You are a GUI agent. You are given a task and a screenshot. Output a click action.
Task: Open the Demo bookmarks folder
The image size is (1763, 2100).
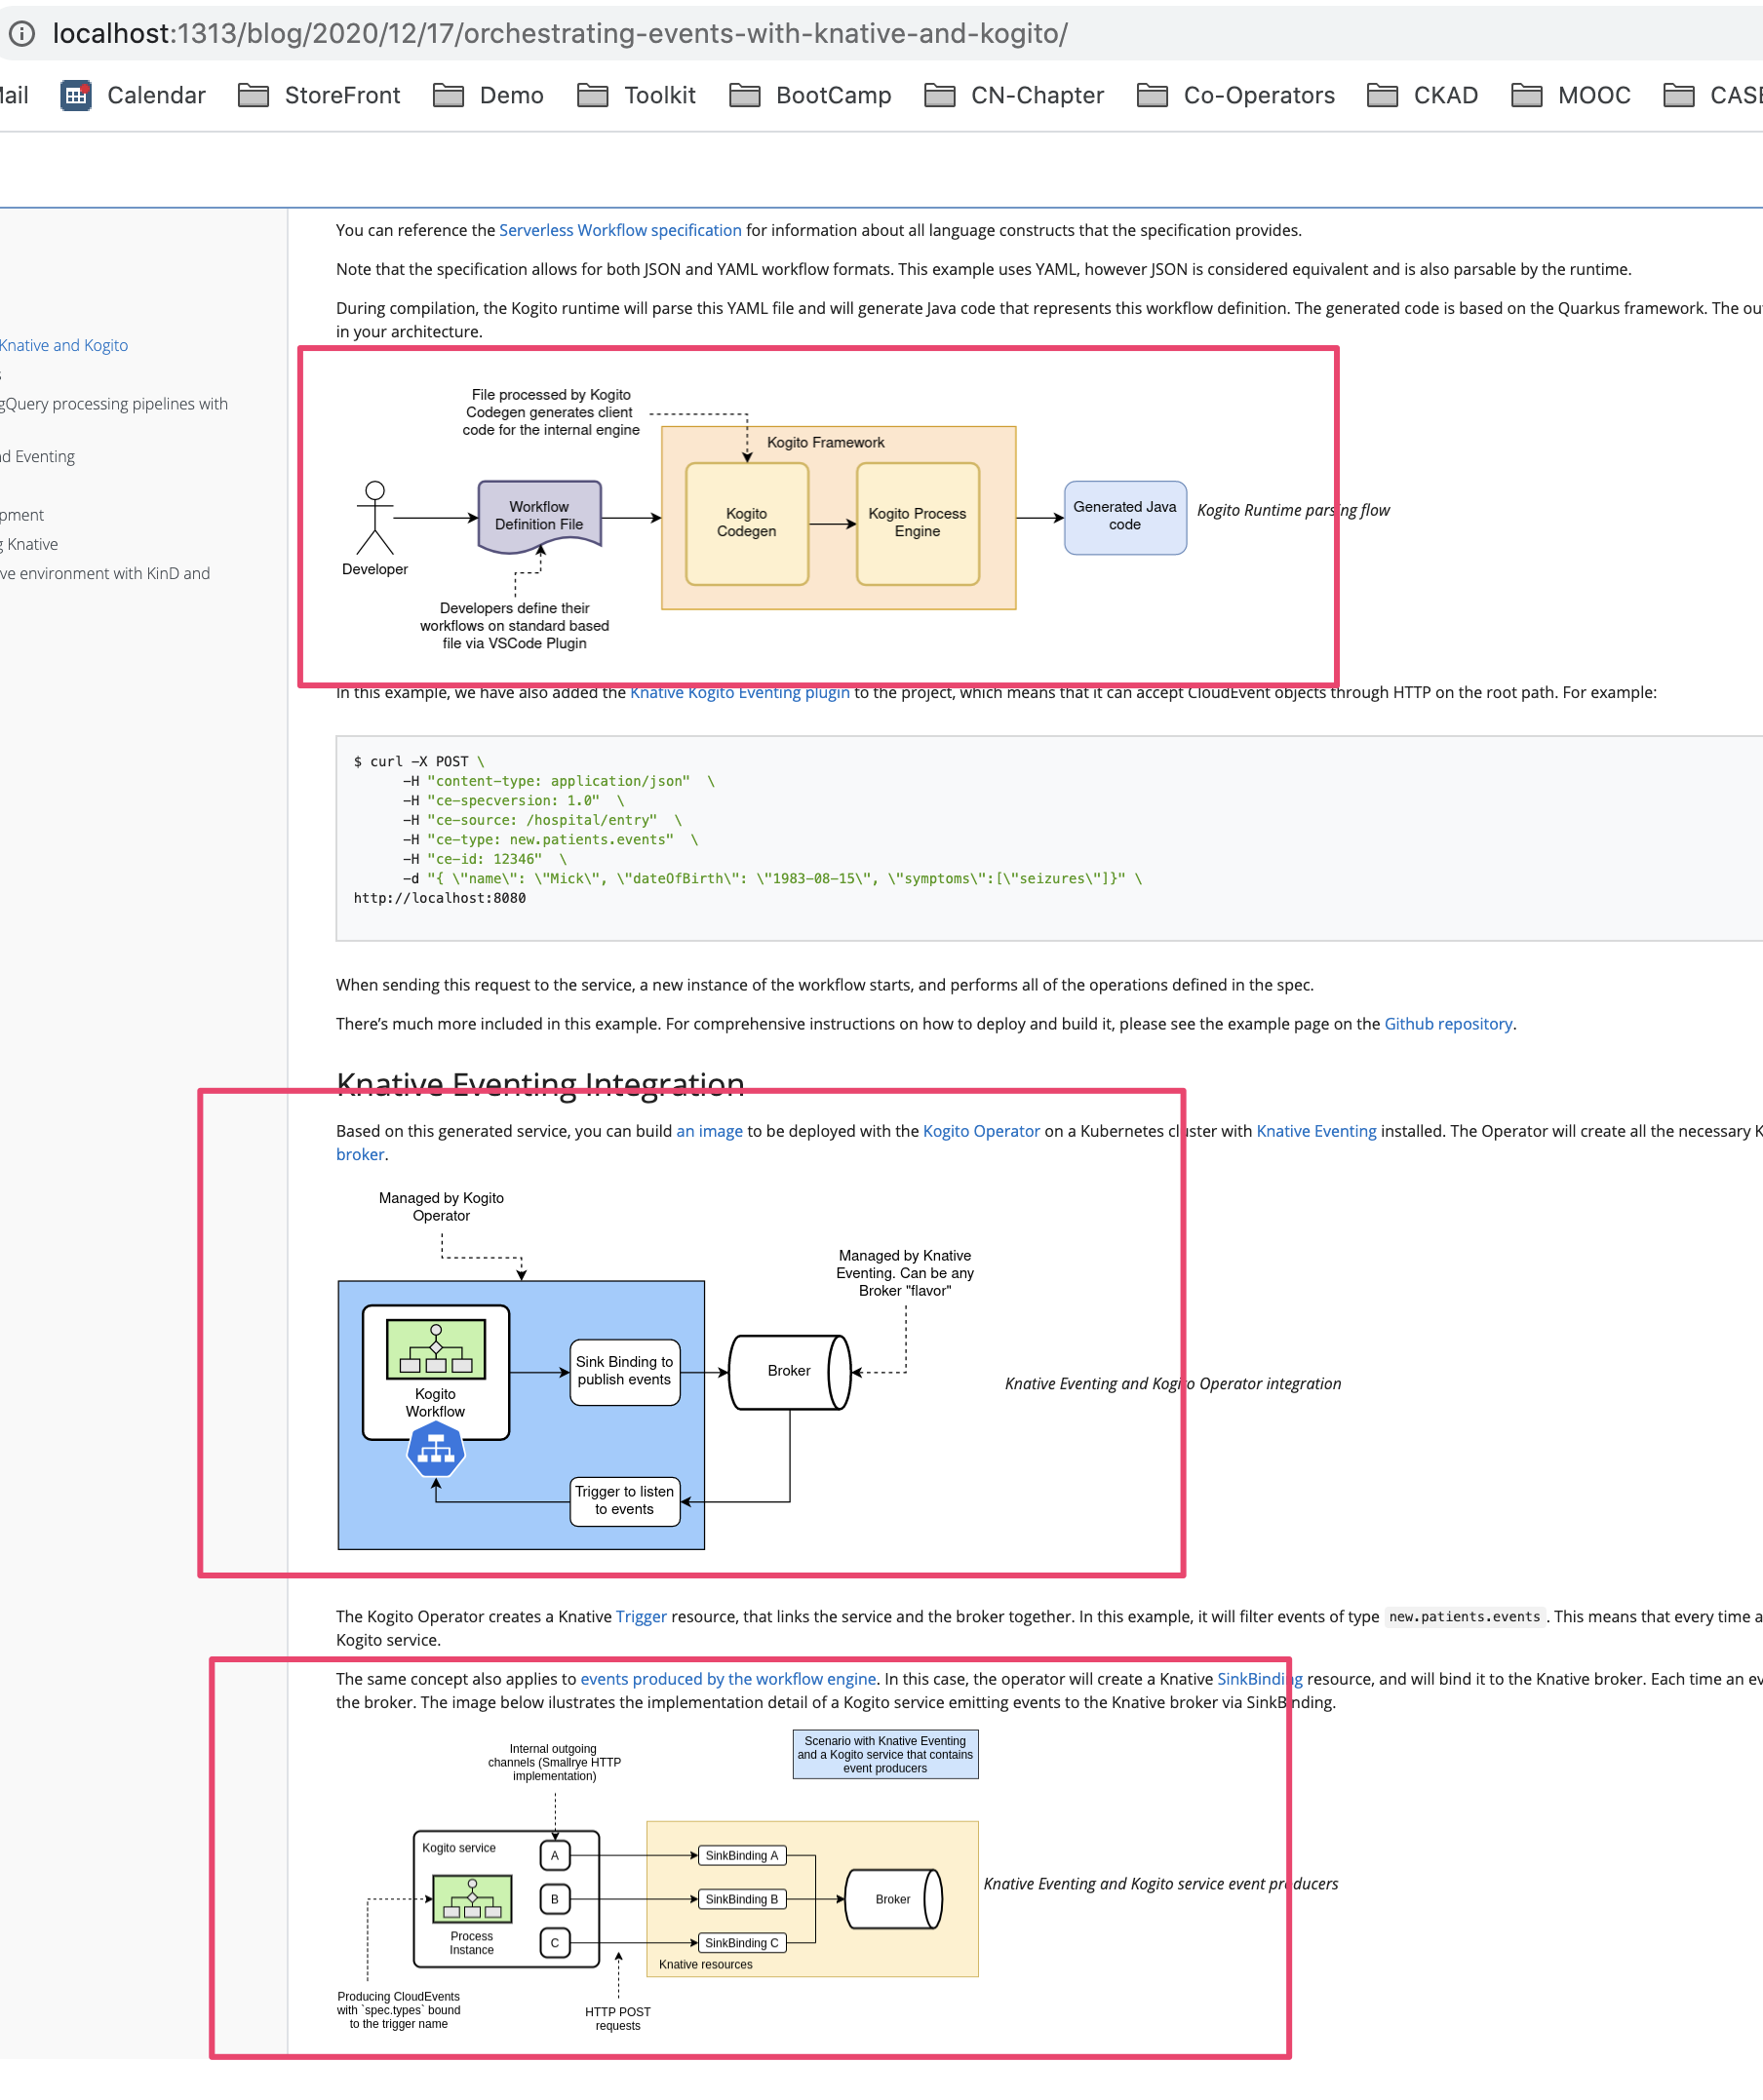click(488, 95)
